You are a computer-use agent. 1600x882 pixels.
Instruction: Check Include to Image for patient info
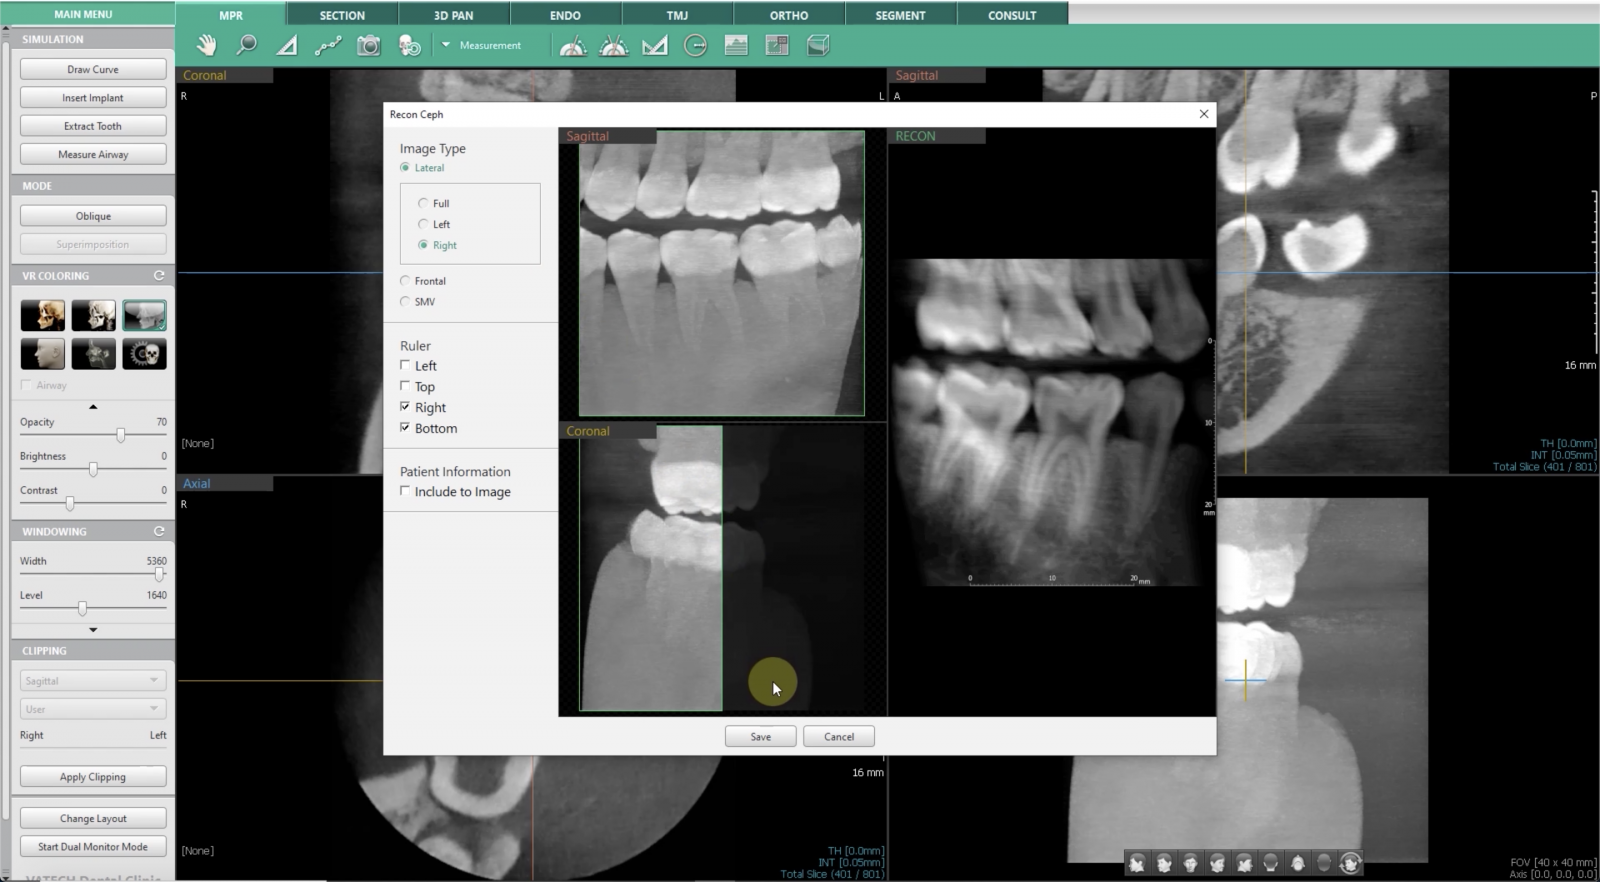point(405,491)
